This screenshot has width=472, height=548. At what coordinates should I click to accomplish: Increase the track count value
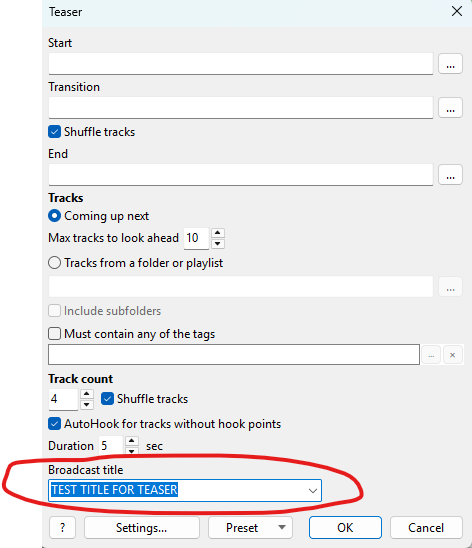(x=87, y=394)
